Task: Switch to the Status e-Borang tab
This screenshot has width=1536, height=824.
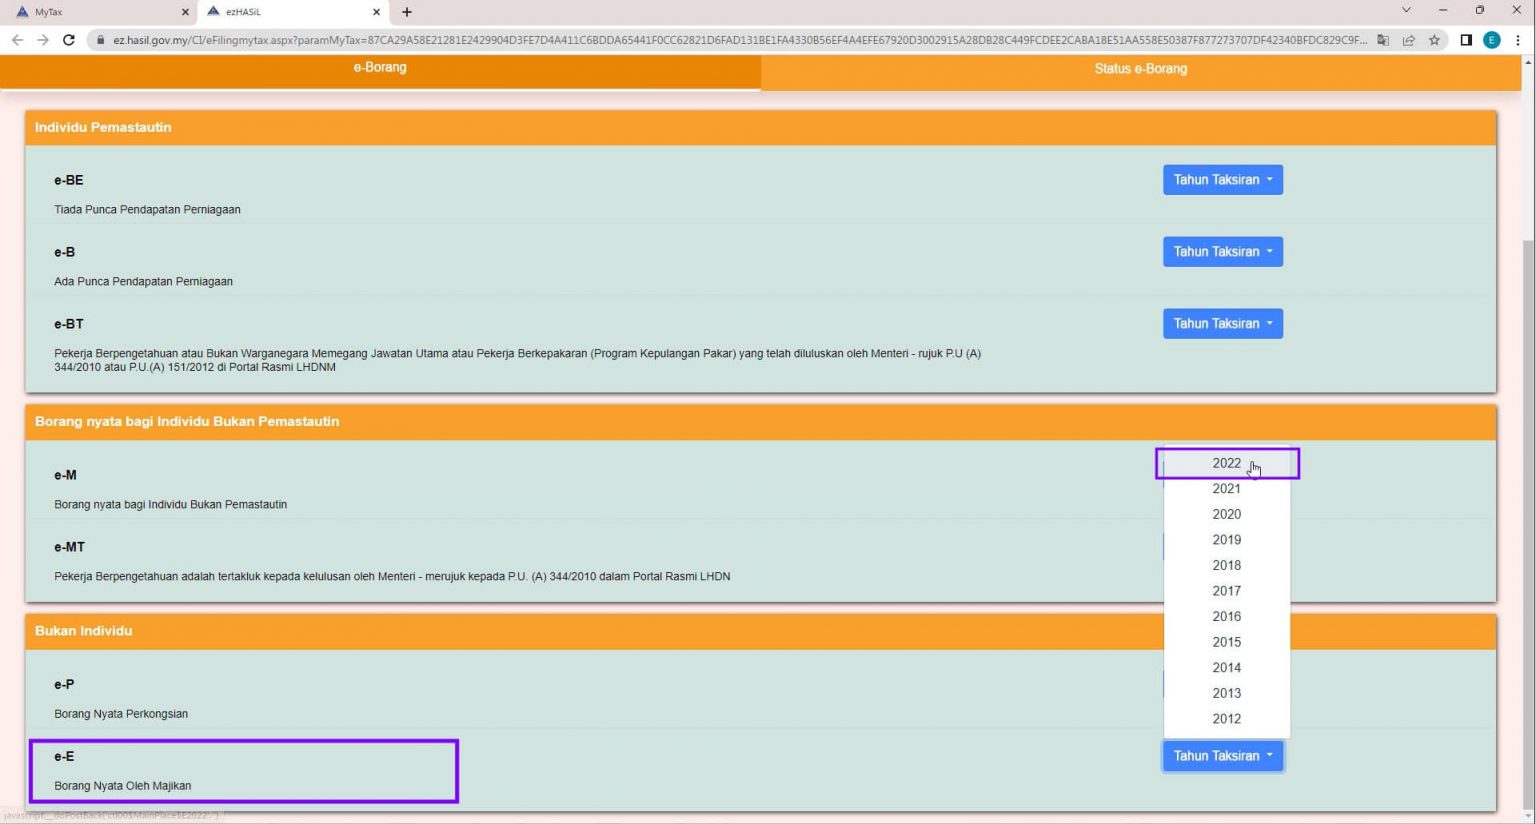Action: 1139,69
